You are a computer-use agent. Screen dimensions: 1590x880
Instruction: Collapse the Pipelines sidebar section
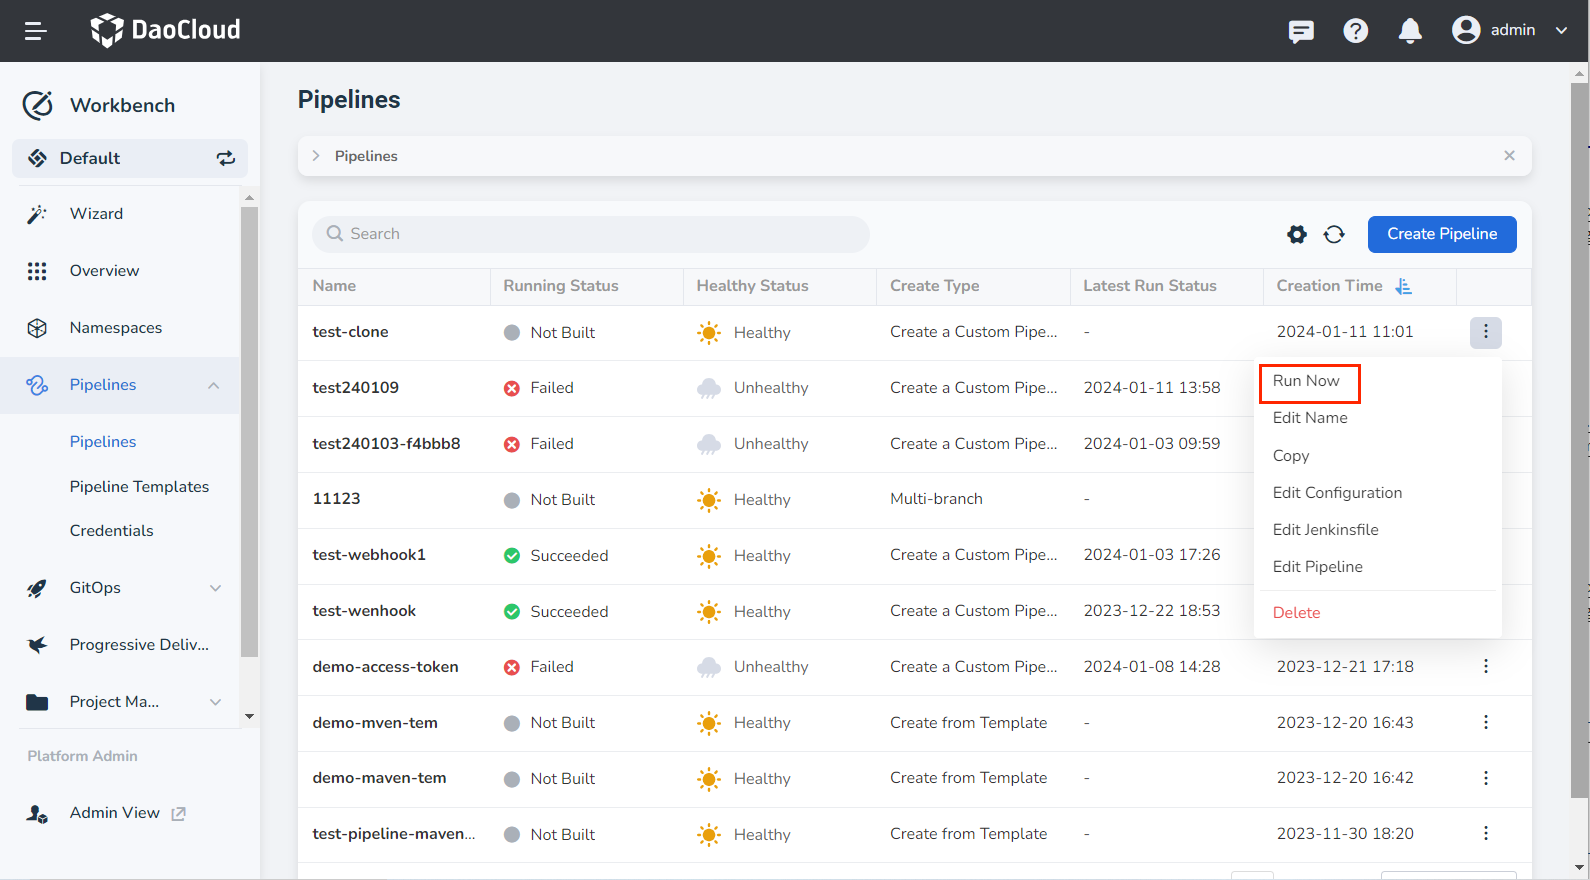[213, 385]
